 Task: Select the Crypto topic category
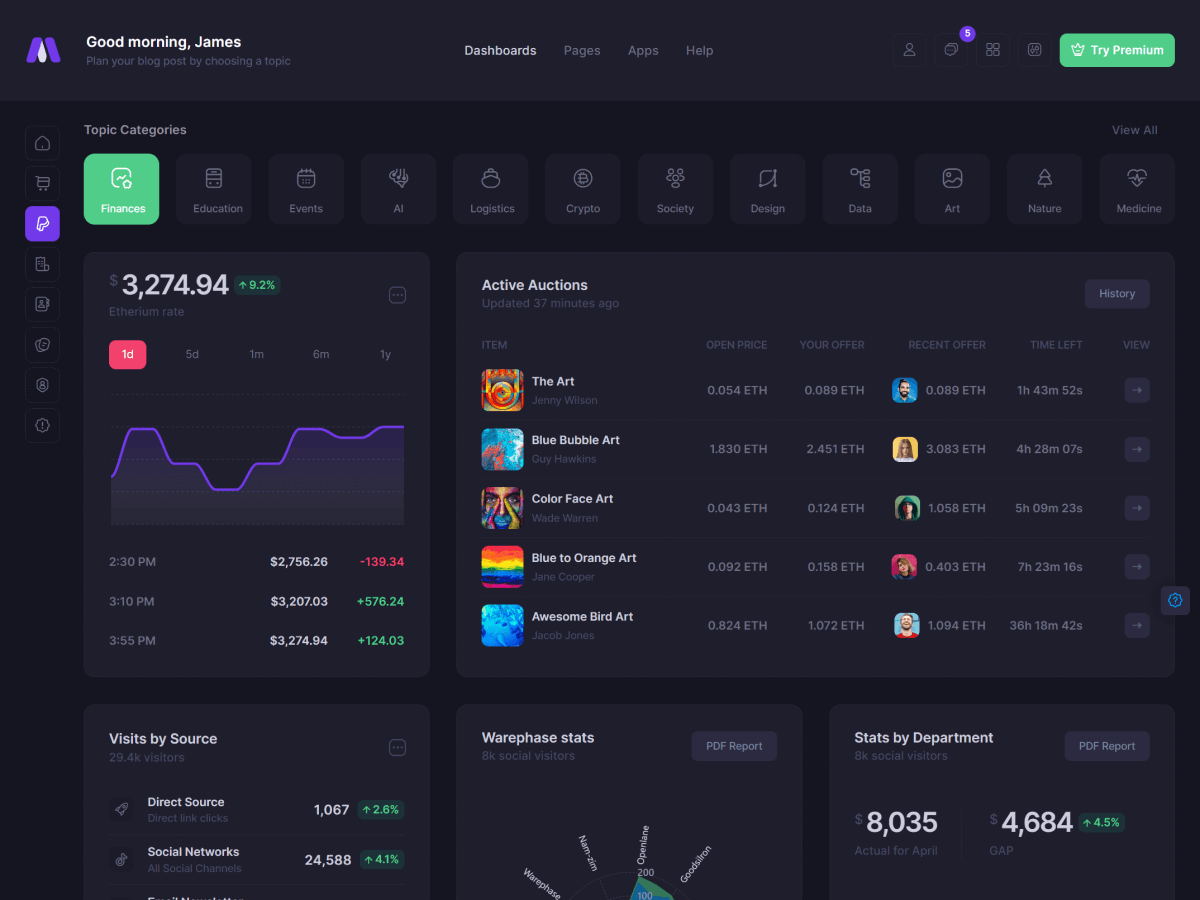[x=583, y=189]
